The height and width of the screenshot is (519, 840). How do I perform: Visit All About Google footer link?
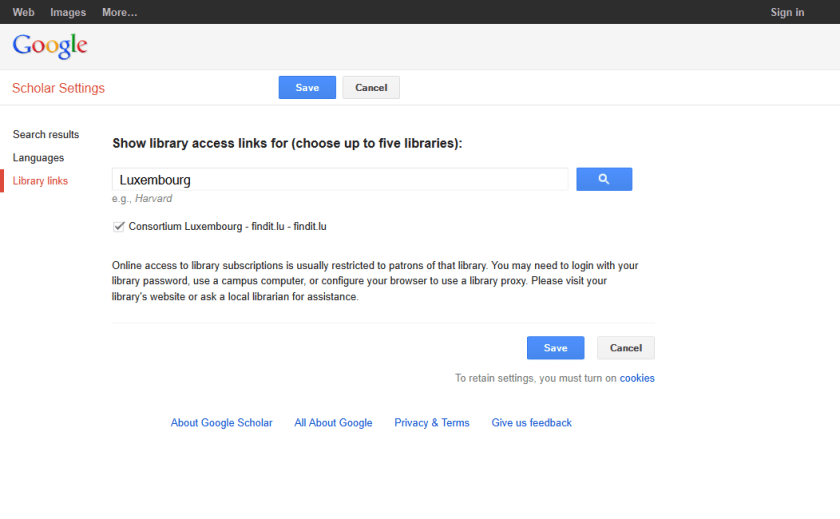(333, 423)
